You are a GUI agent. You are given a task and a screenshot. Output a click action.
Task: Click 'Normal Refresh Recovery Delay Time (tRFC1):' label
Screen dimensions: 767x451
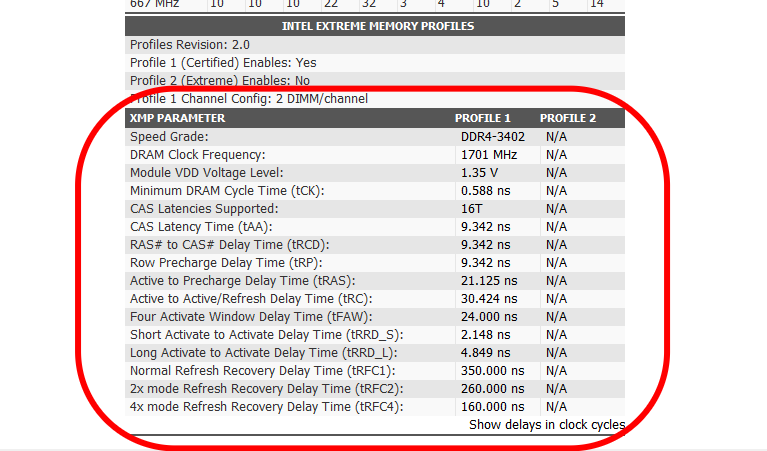tap(263, 371)
